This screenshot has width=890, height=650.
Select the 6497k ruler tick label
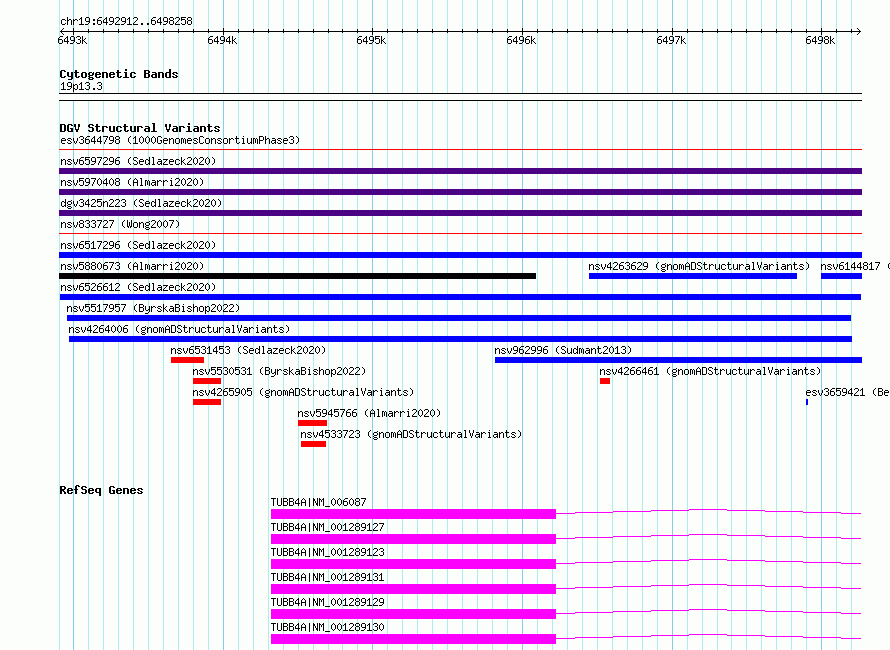click(x=671, y=40)
